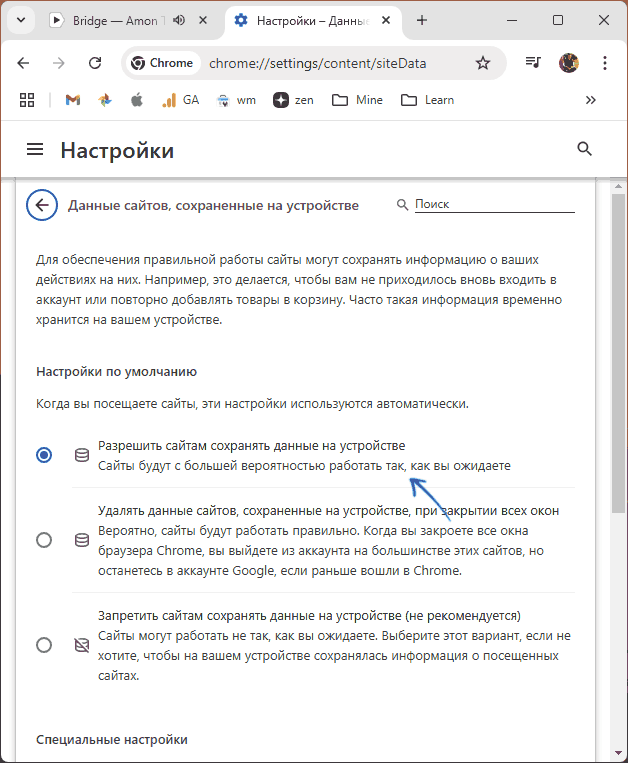Select the Настройки settings tab

311,20
